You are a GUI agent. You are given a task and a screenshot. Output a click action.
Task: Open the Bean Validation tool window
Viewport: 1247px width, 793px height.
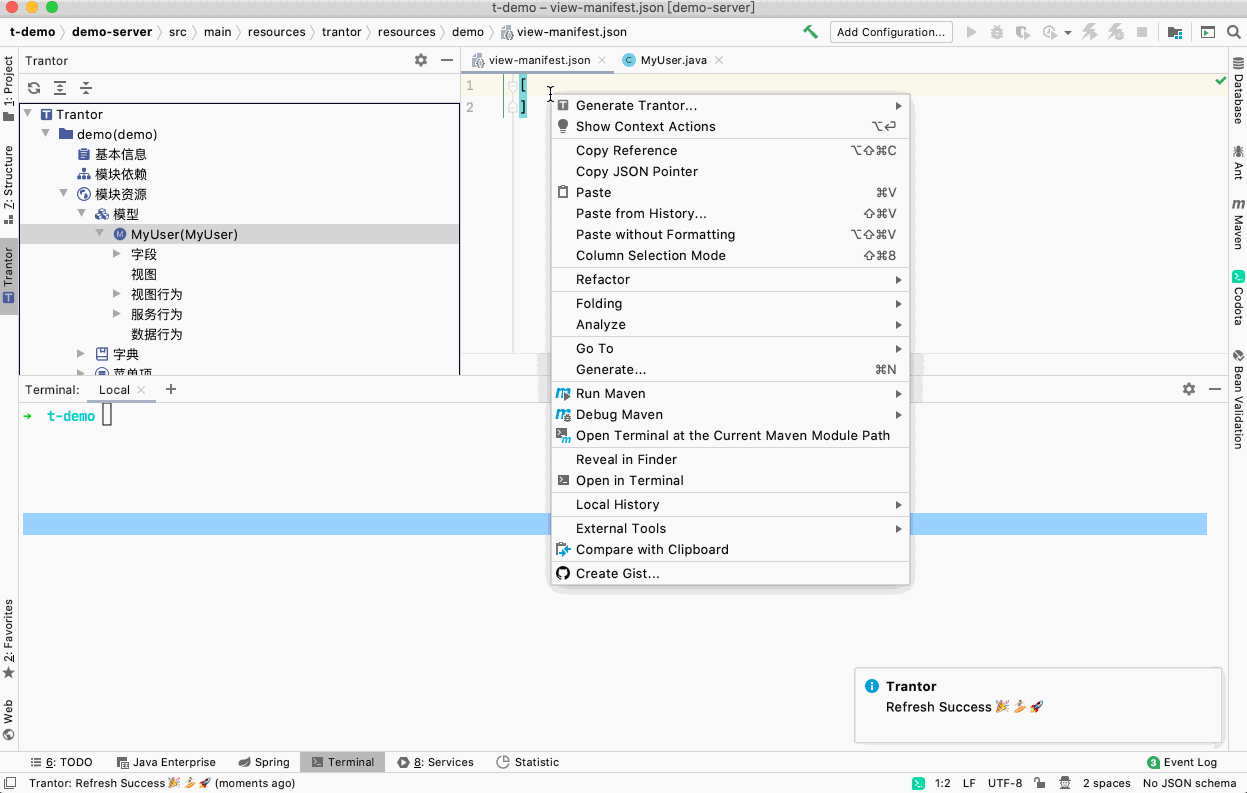1238,398
